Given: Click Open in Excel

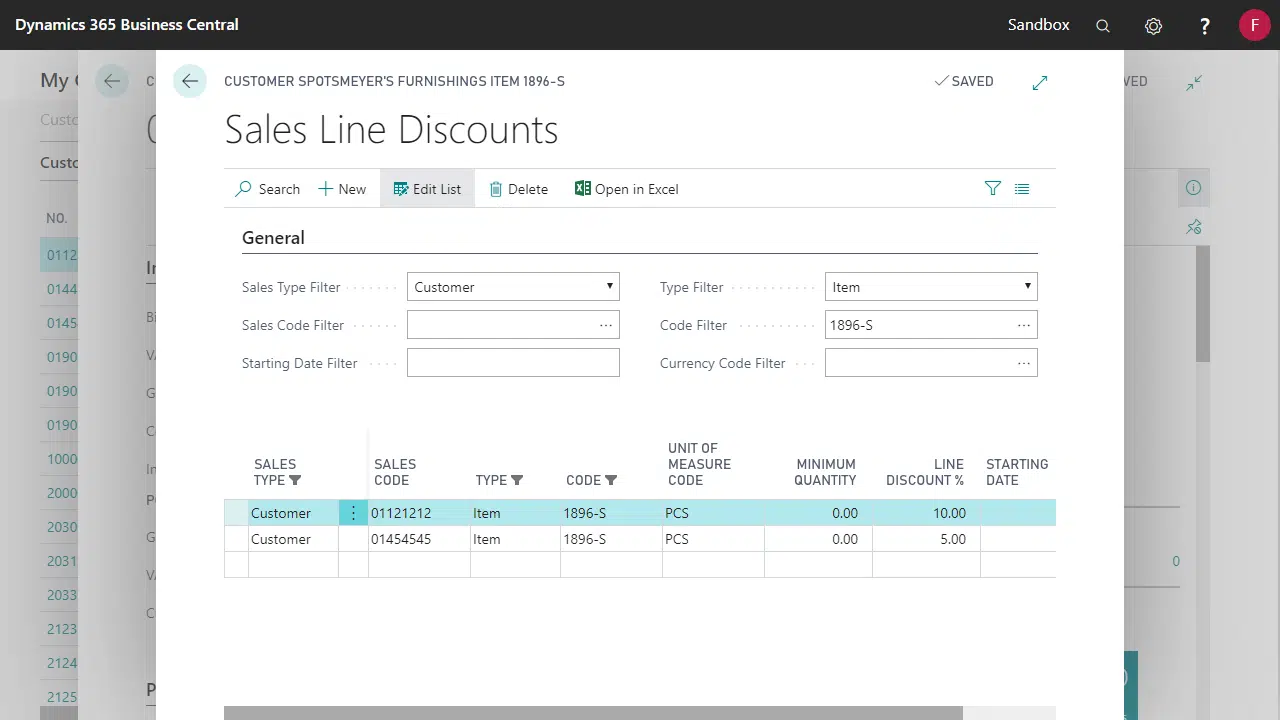Looking at the screenshot, I should click(x=627, y=189).
